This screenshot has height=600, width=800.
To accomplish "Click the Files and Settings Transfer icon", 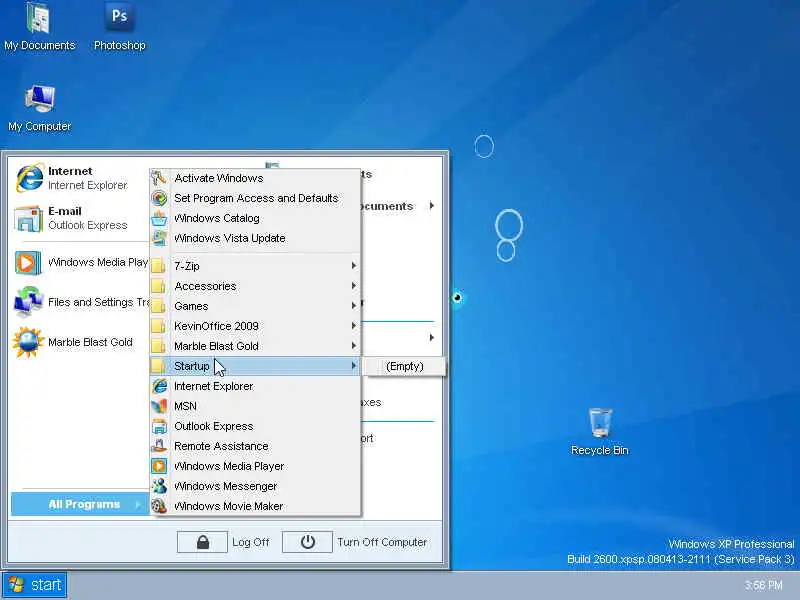I will coord(28,302).
